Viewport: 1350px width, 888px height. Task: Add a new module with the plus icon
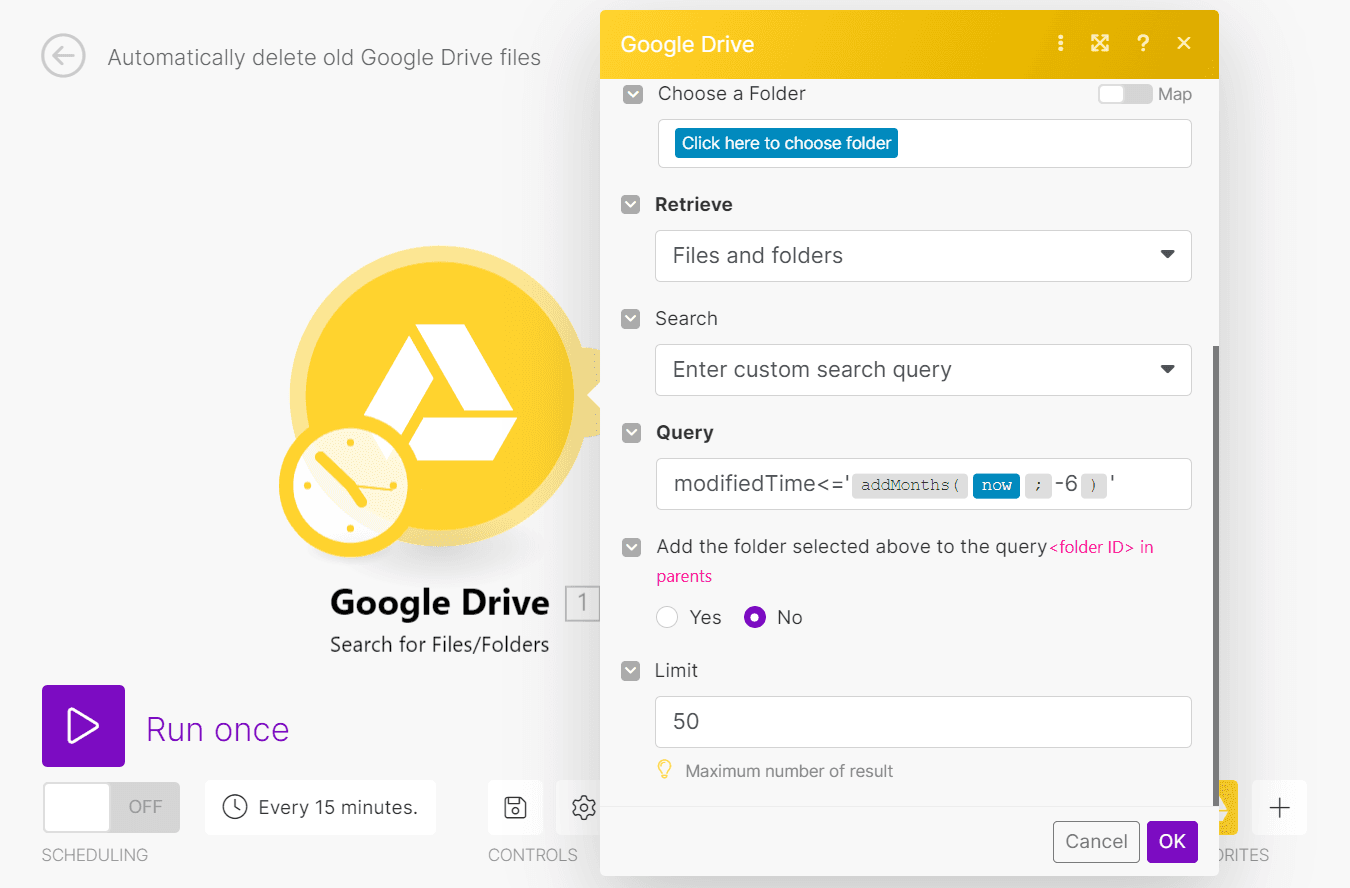(1279, 807)
